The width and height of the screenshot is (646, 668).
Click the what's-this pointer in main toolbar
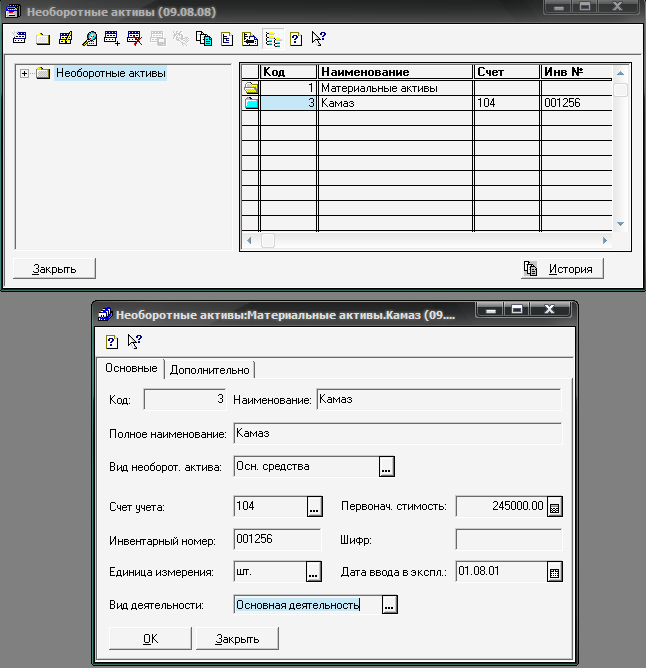coord(318,39)
